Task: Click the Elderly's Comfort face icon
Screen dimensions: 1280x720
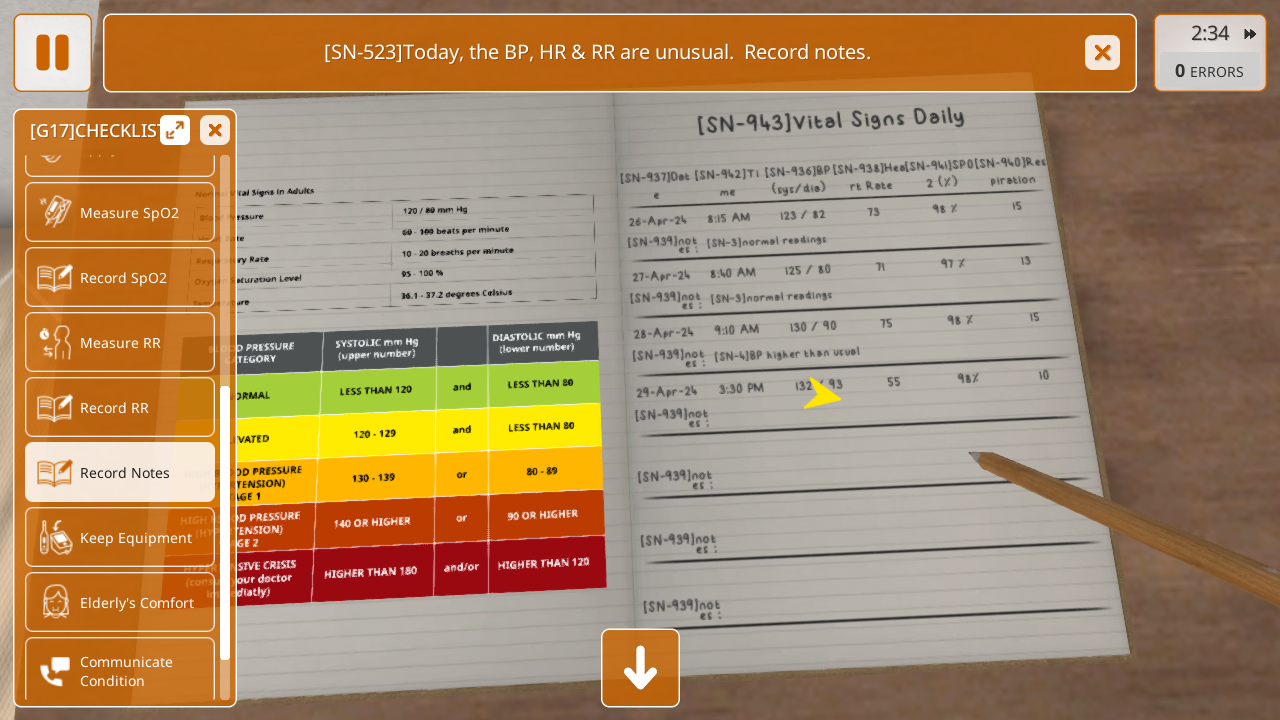Action: click(54, 603)
